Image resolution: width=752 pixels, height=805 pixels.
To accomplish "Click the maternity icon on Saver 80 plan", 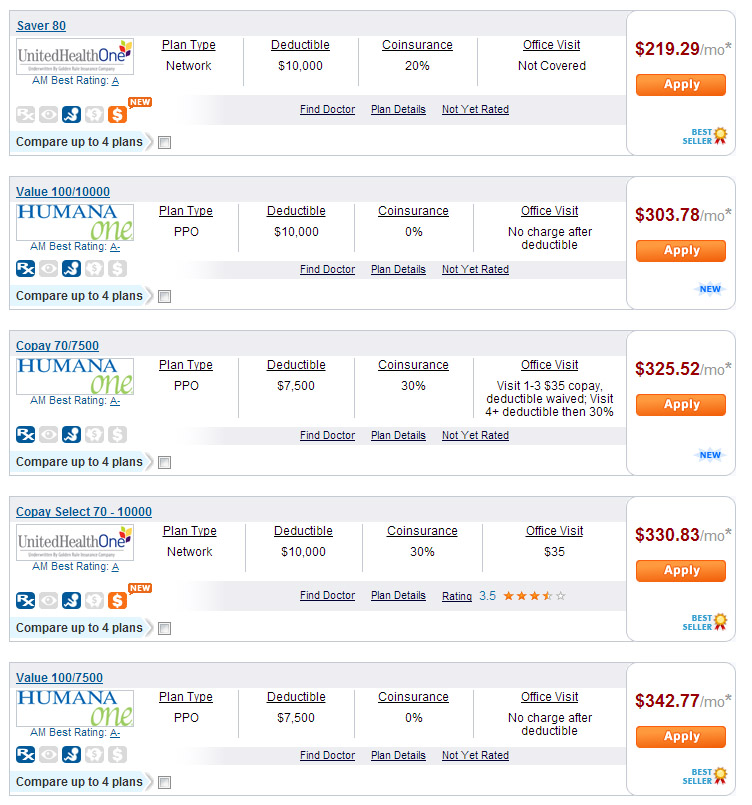I will pos(71,115).
